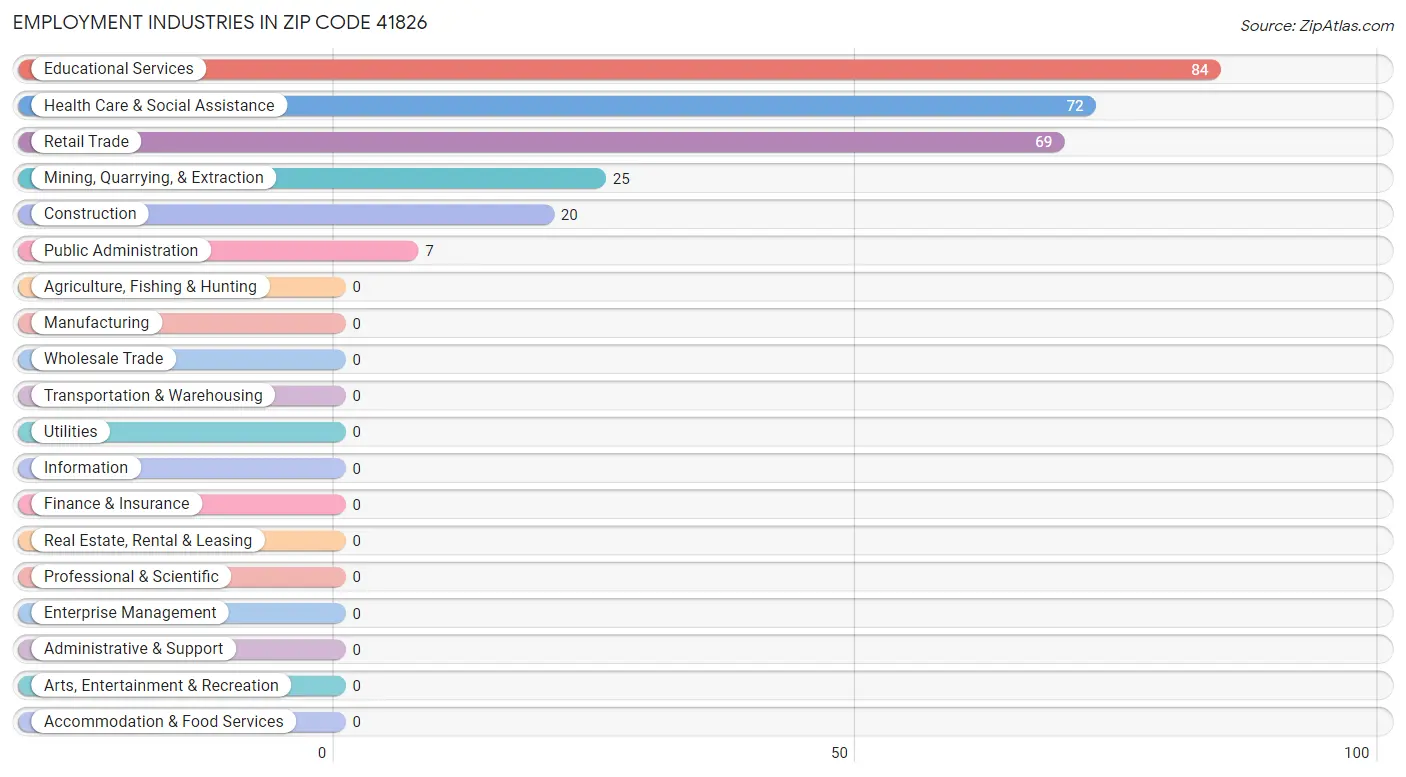Viewport: 1406px width, 777px height.
Task: Click the value 25 beside Mining bar
Action: [621, 179]
